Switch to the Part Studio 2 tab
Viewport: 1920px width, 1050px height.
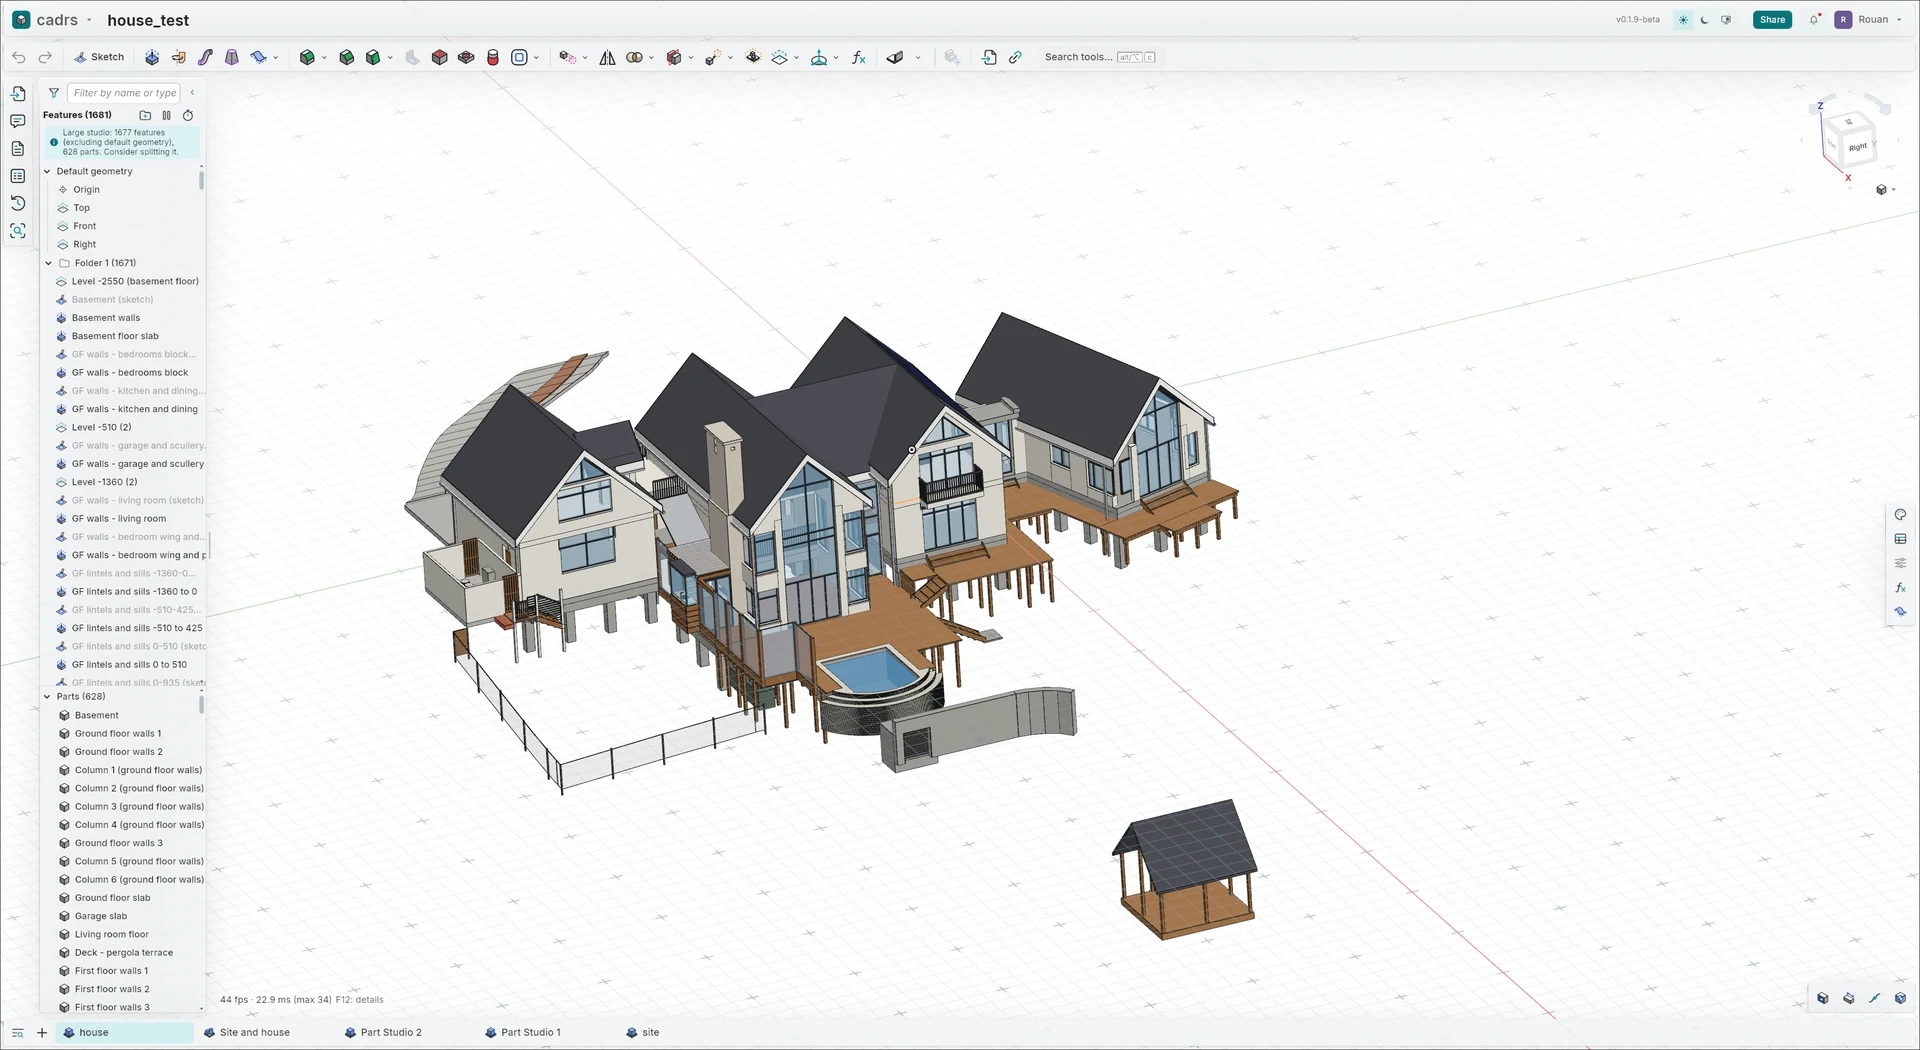coord(383,1033)
